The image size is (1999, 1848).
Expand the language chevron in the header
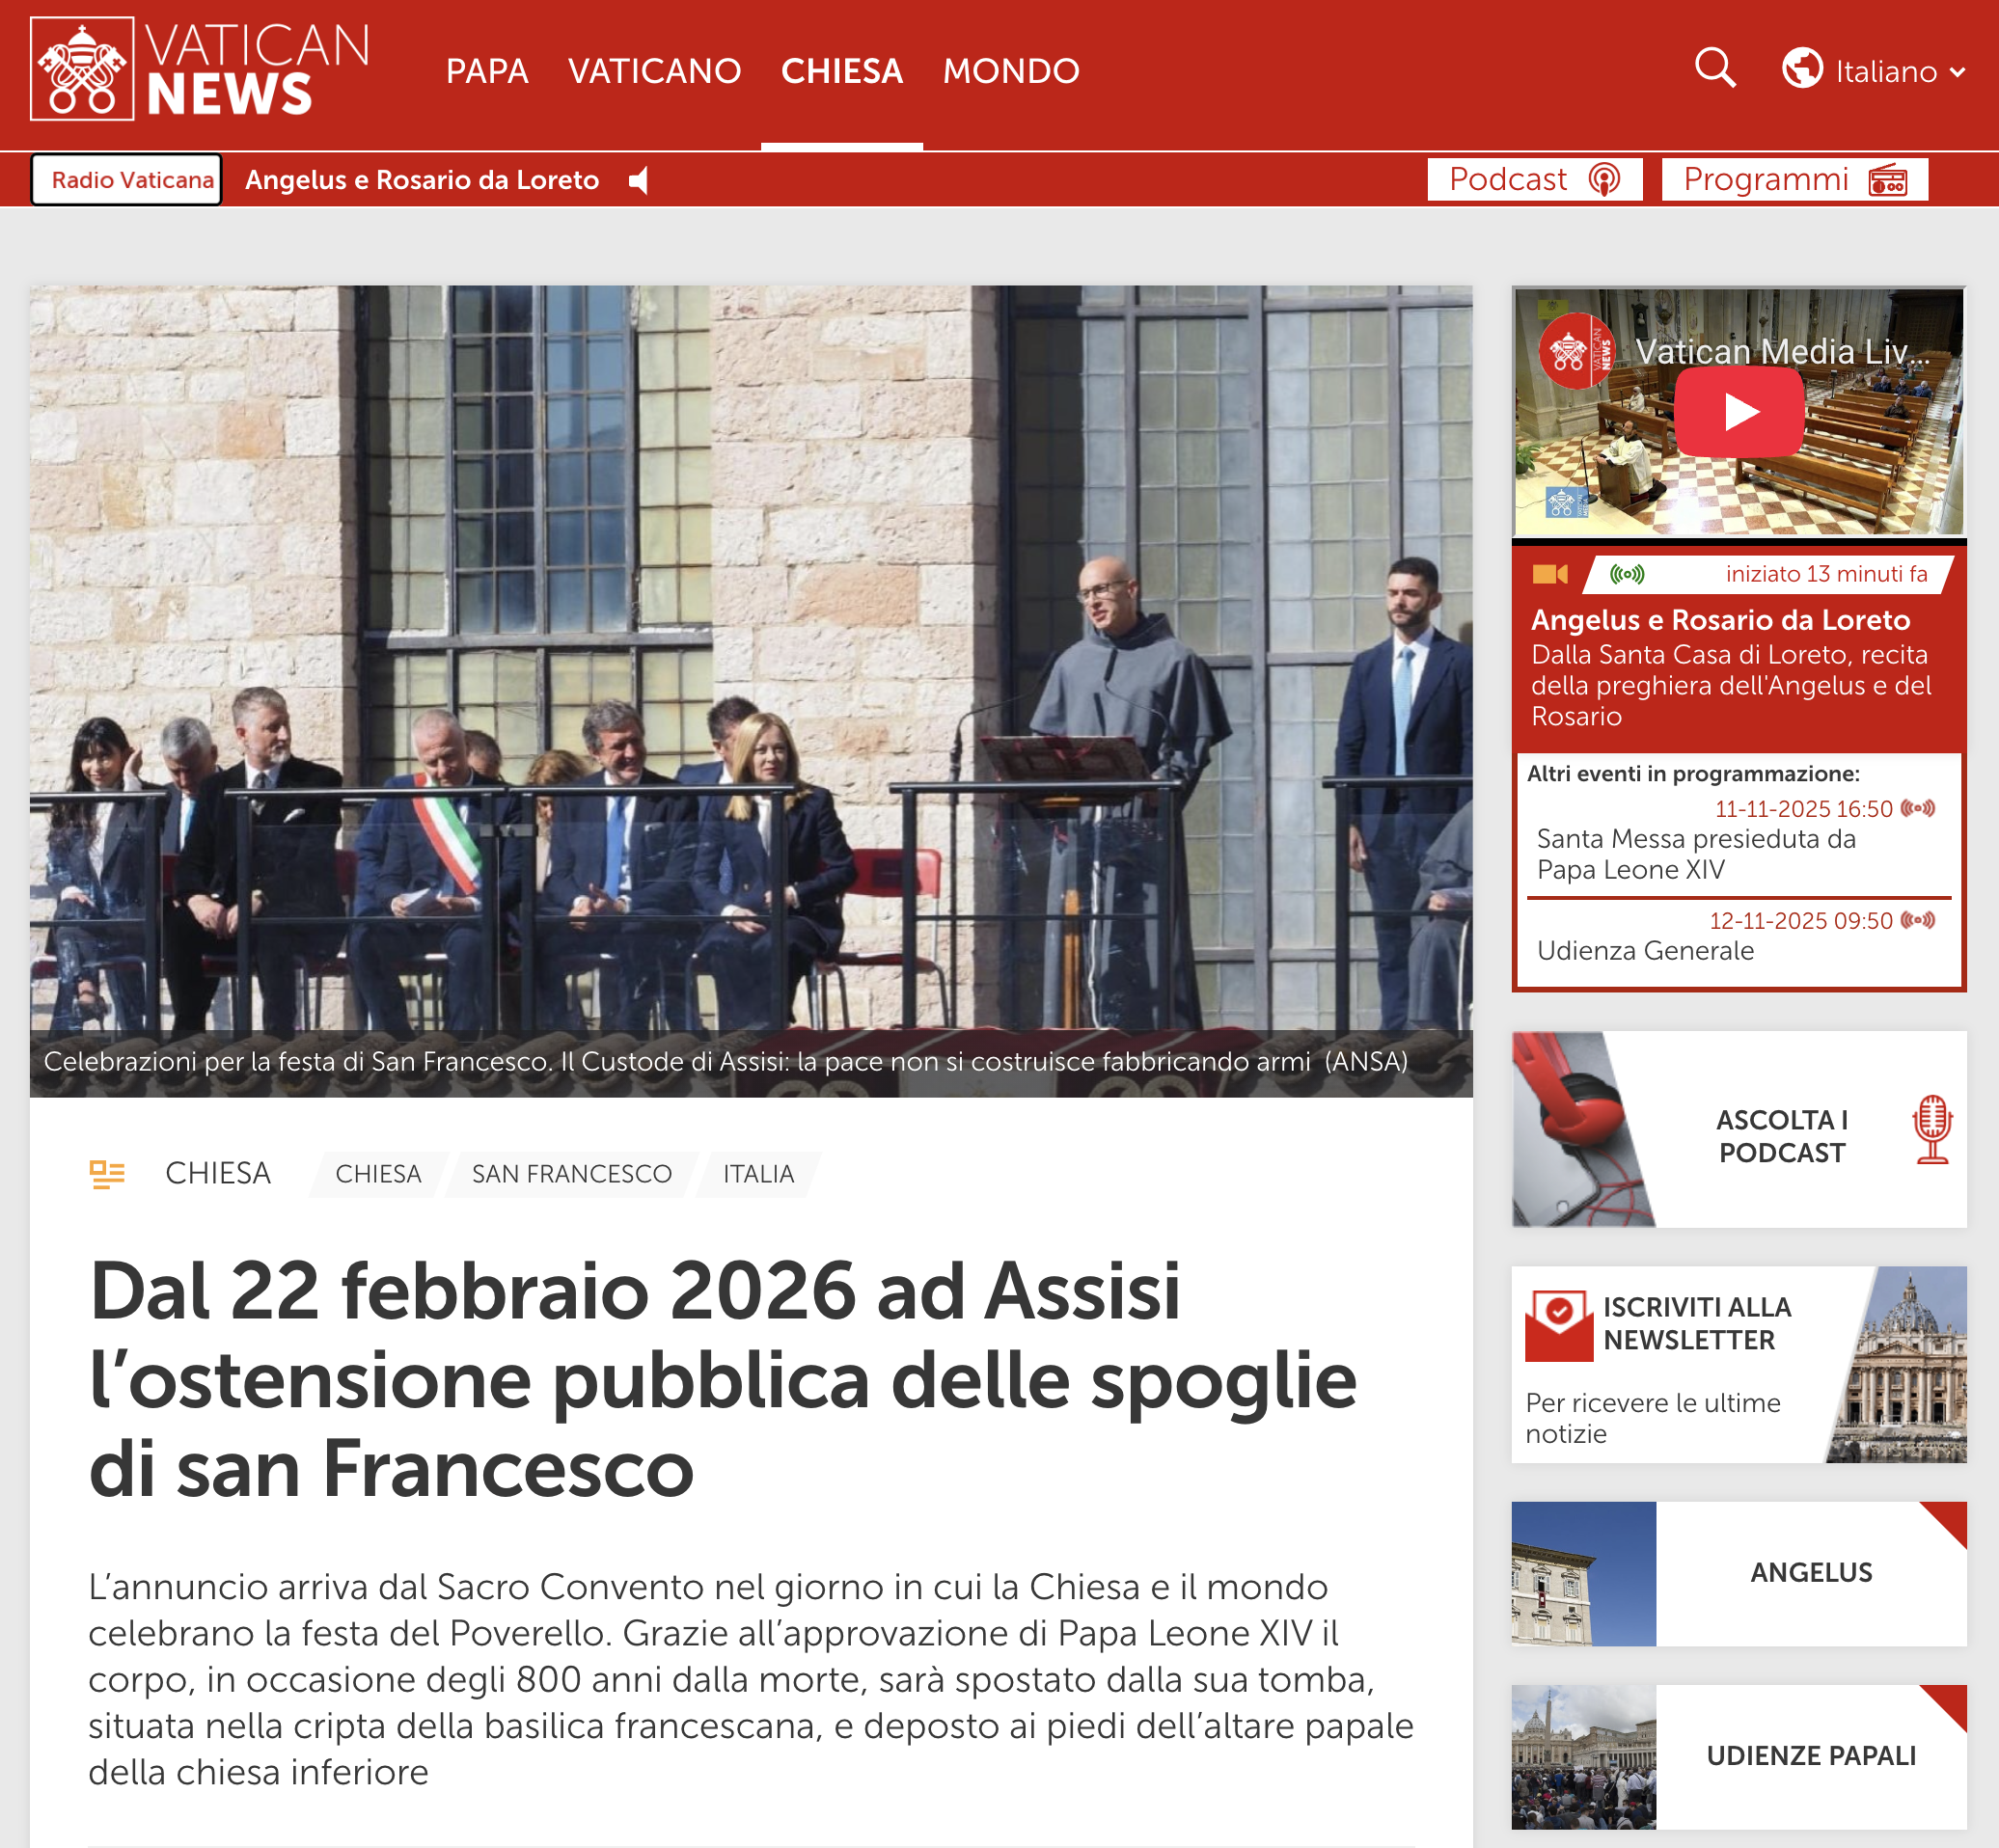(1957, 72)
